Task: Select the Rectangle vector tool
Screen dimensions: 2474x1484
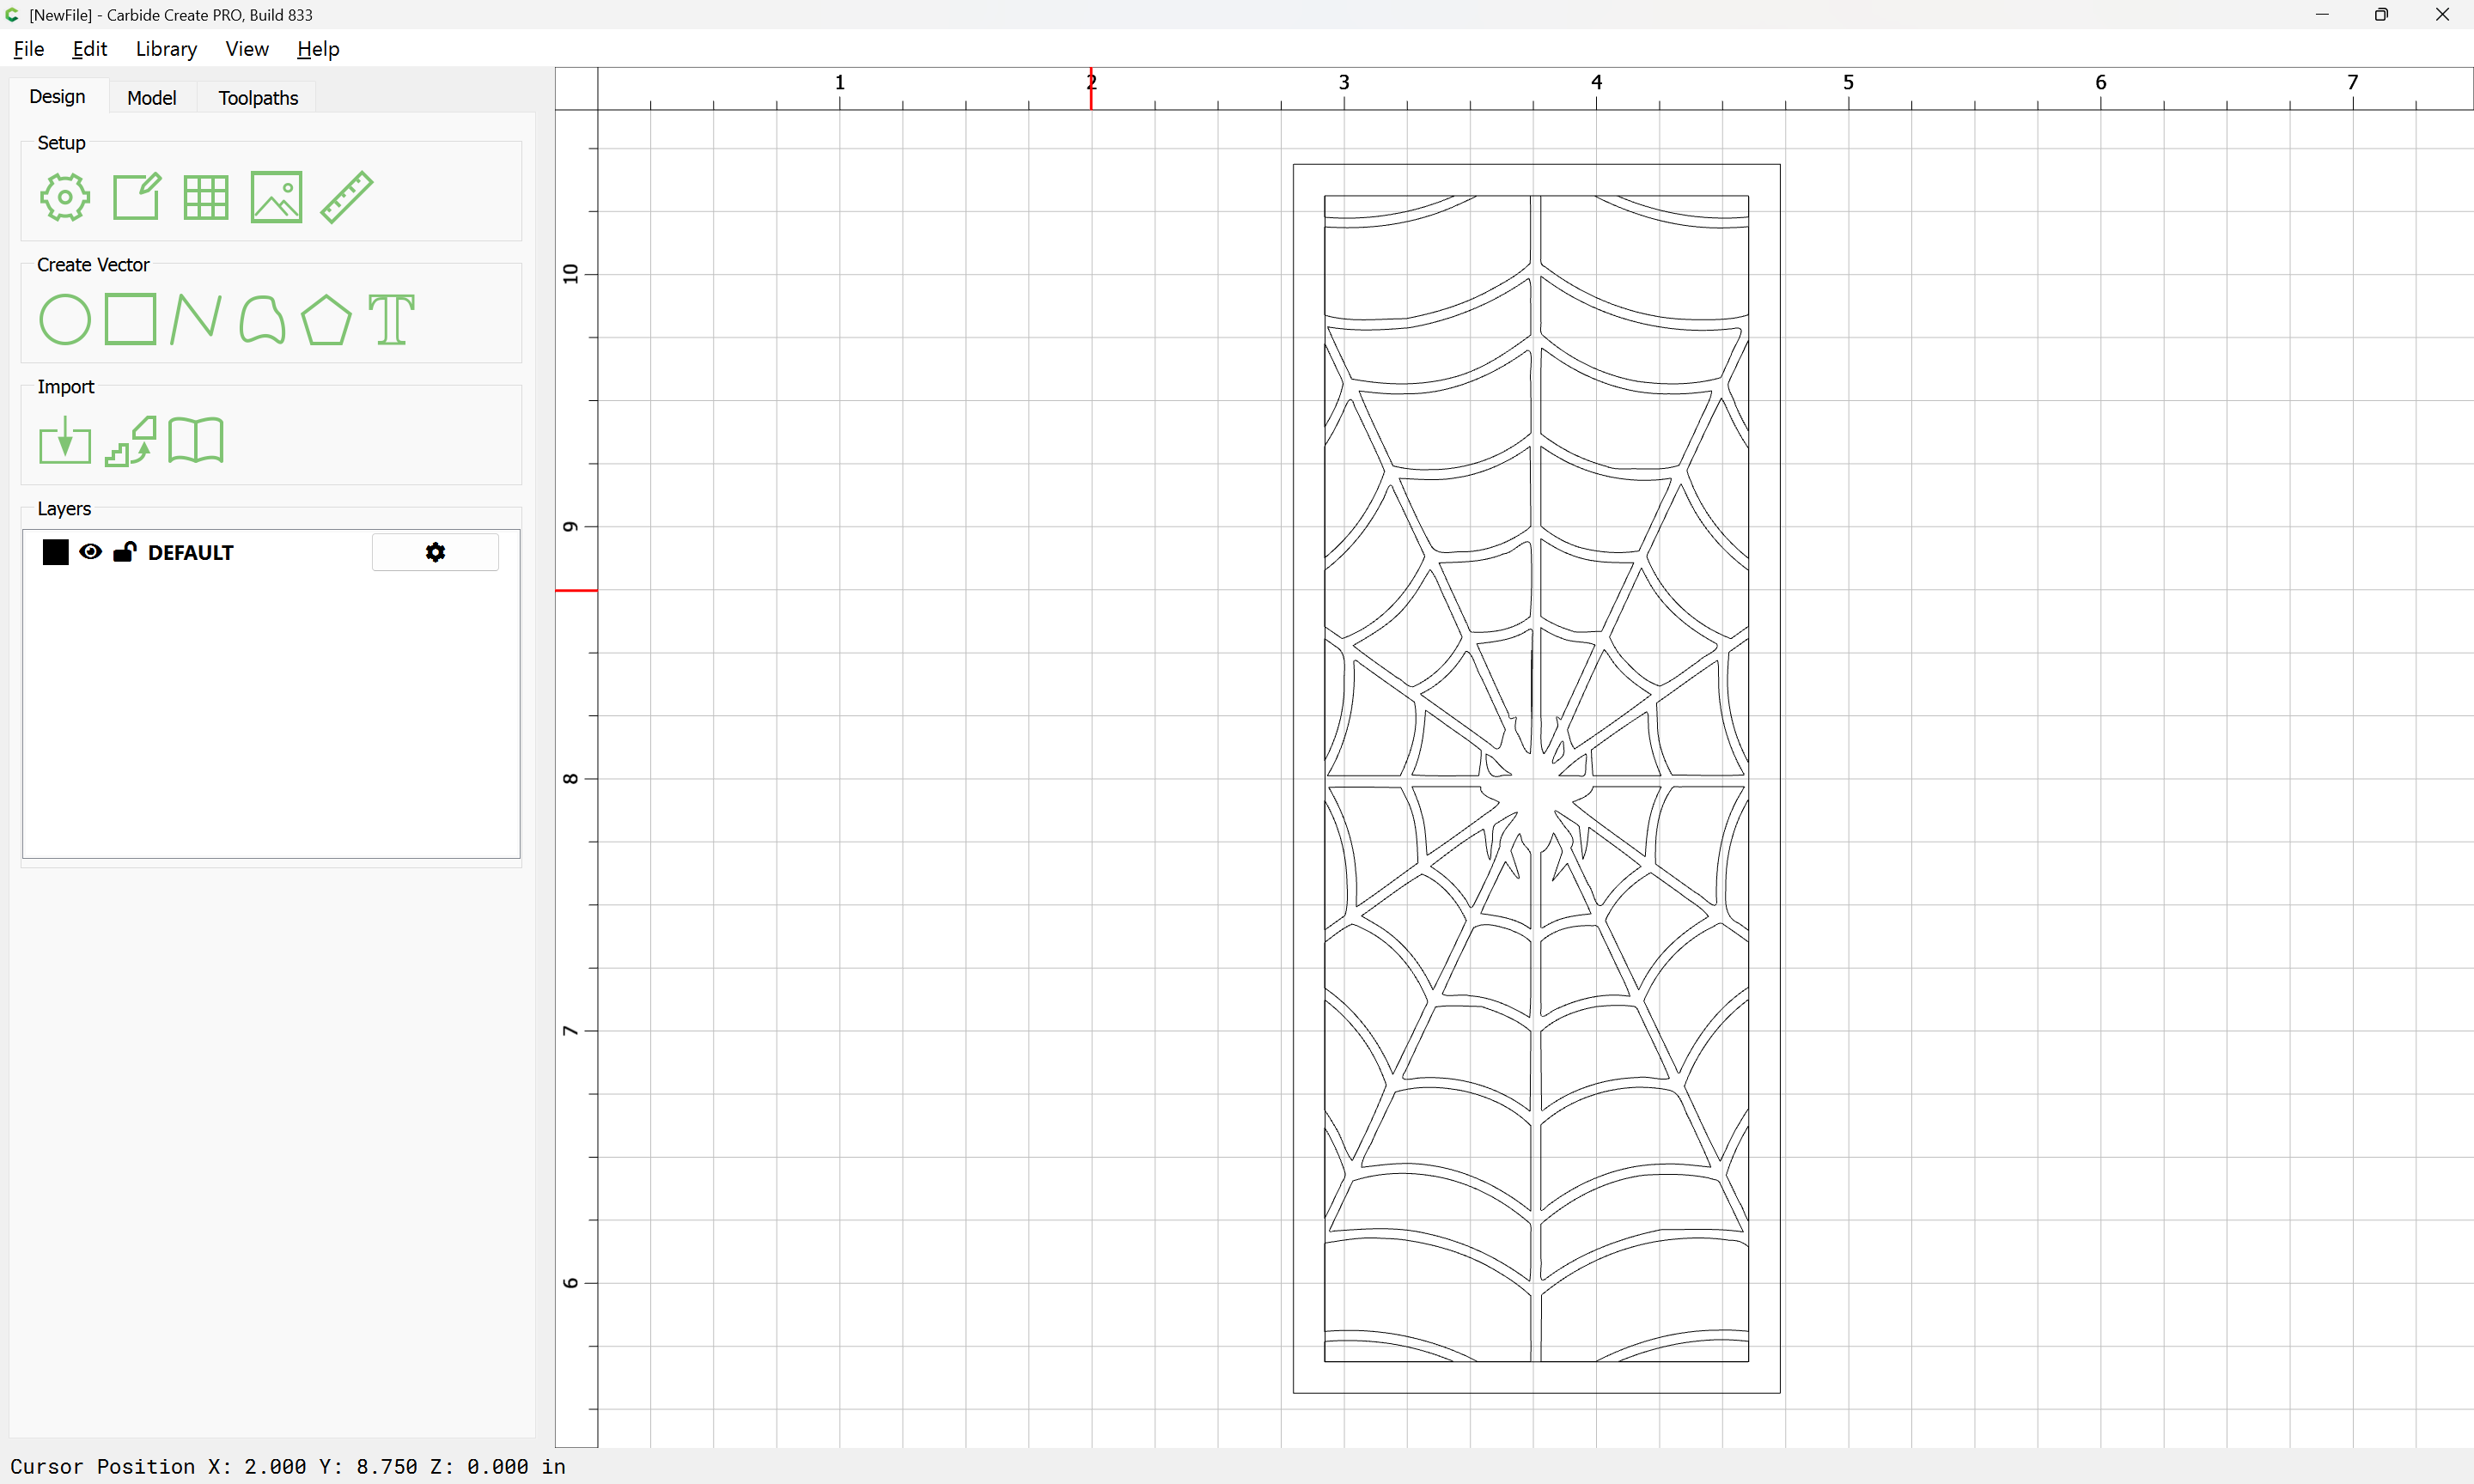Action: pos(130,319)
